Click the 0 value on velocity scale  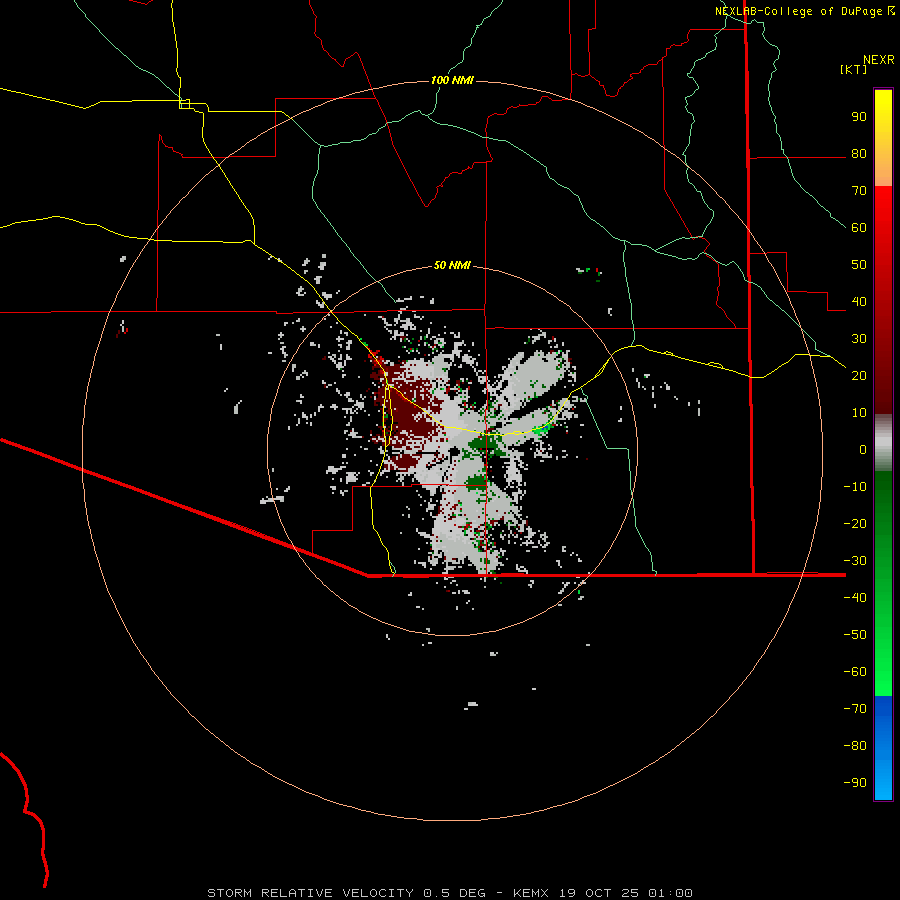click(x=863, y=450)
